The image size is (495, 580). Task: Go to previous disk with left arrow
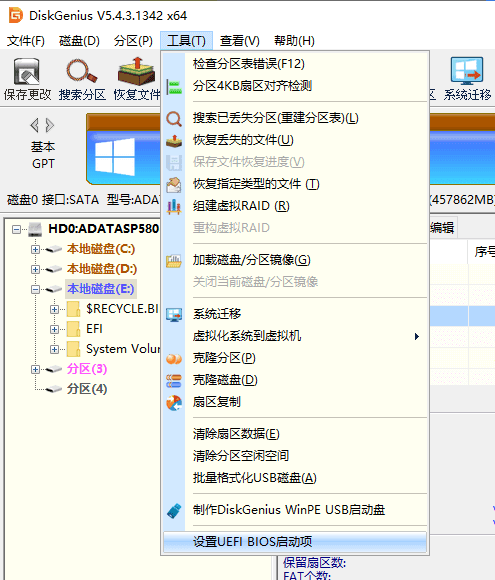35,125
